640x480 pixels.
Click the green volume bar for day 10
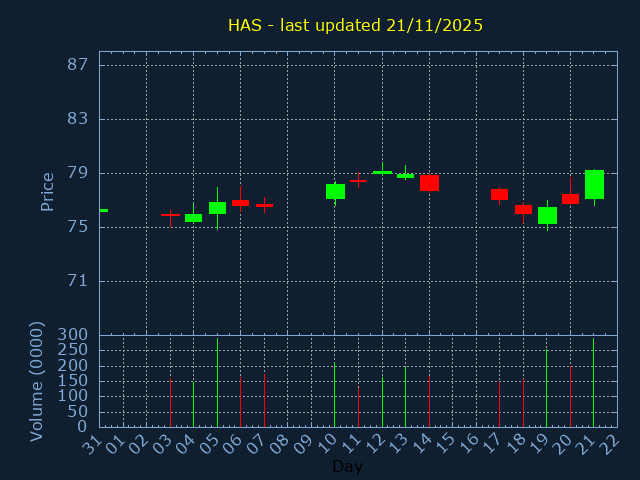334,395
